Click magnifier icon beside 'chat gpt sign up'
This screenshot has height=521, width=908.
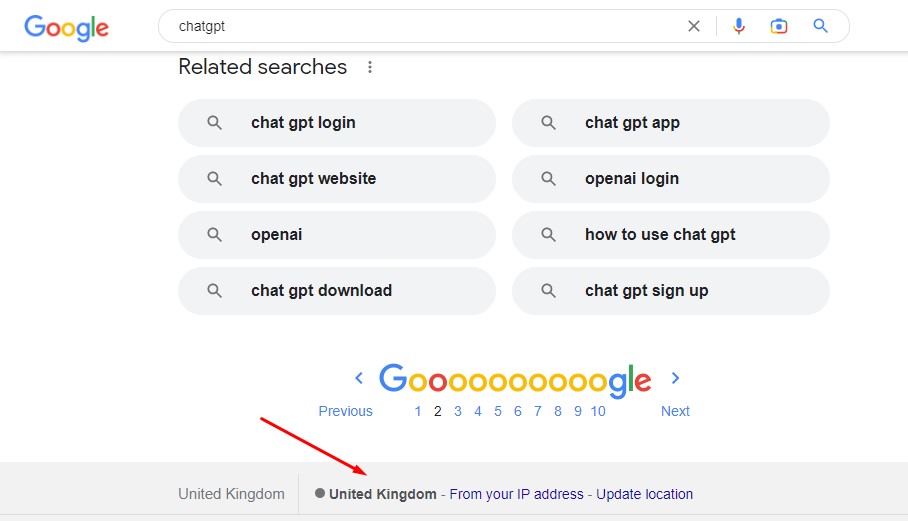tap(548, 291)
